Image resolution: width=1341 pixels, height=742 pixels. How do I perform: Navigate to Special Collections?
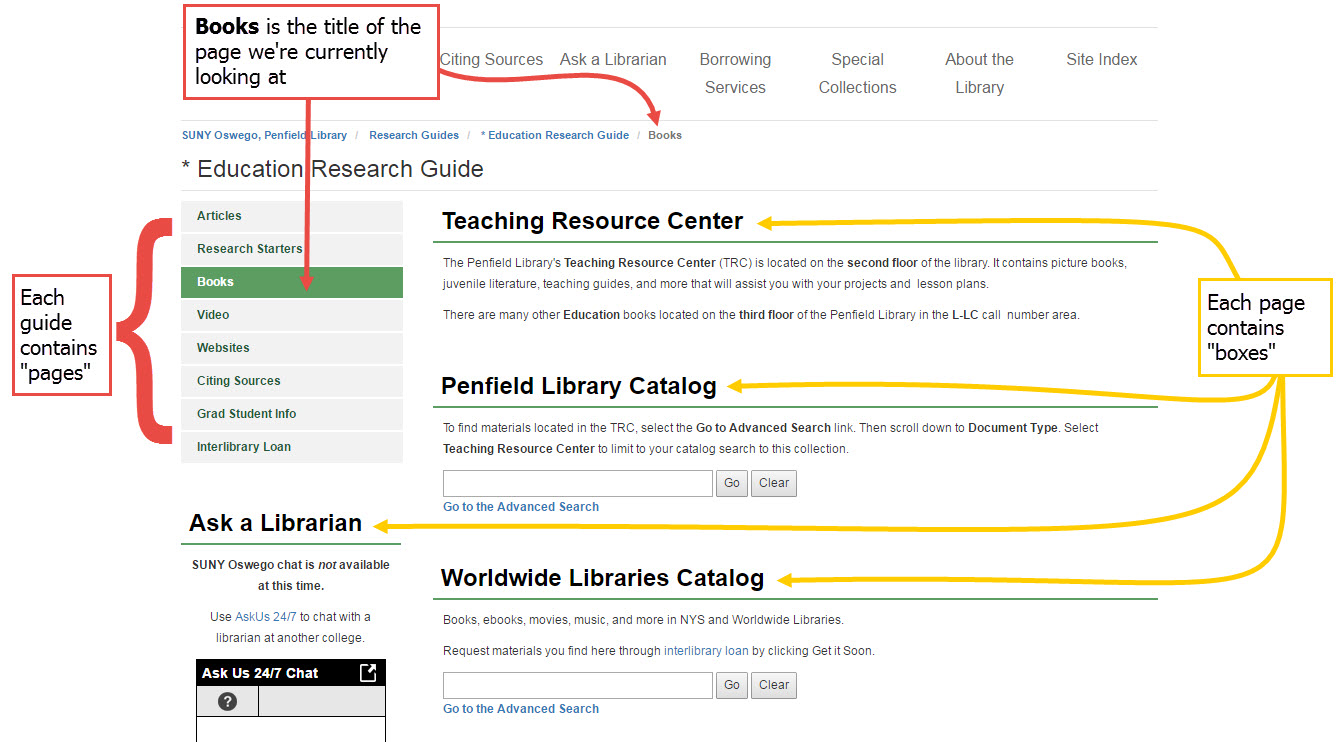(857, 73)
